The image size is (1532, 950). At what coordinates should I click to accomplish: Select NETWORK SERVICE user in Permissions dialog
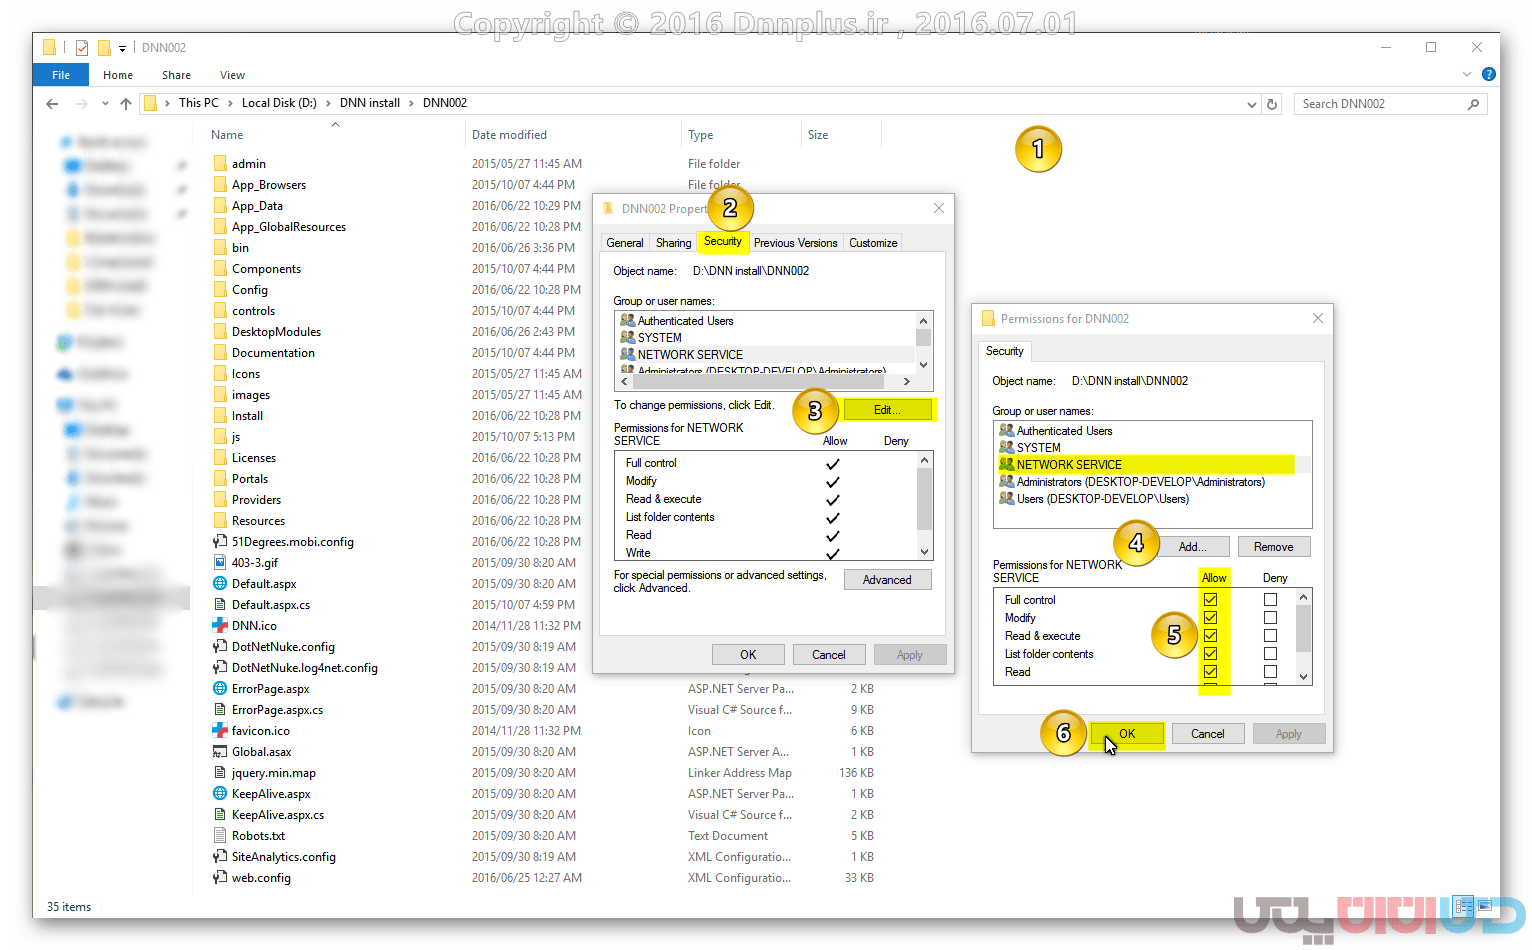pyautogui.click(x=1069, y=465)
